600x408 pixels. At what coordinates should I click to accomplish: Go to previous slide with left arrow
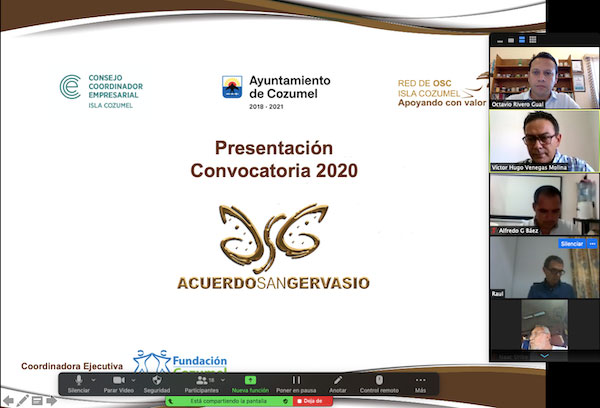pyautogui.click(x=8, y=401)
